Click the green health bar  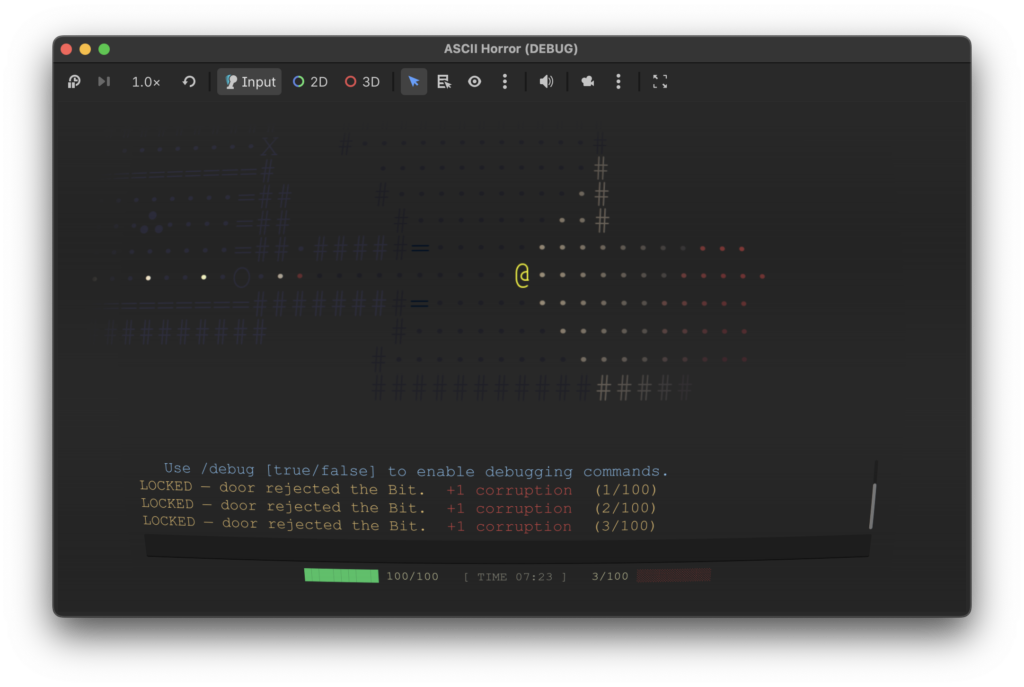341,576
